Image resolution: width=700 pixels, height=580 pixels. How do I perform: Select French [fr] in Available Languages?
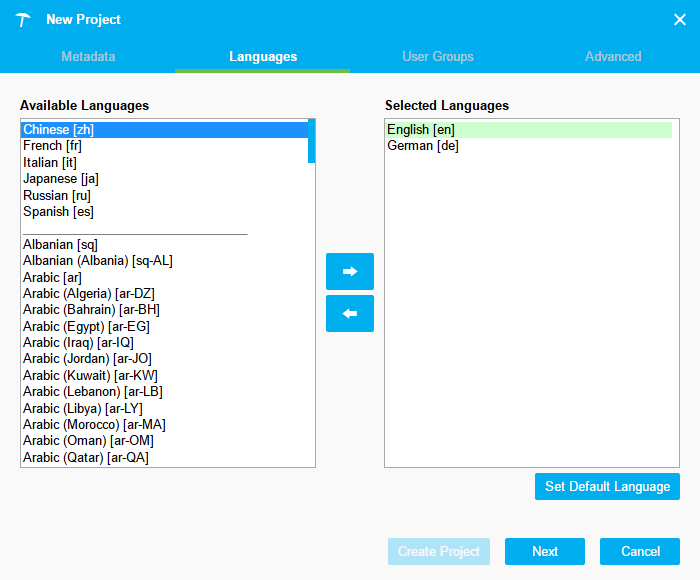52,146
